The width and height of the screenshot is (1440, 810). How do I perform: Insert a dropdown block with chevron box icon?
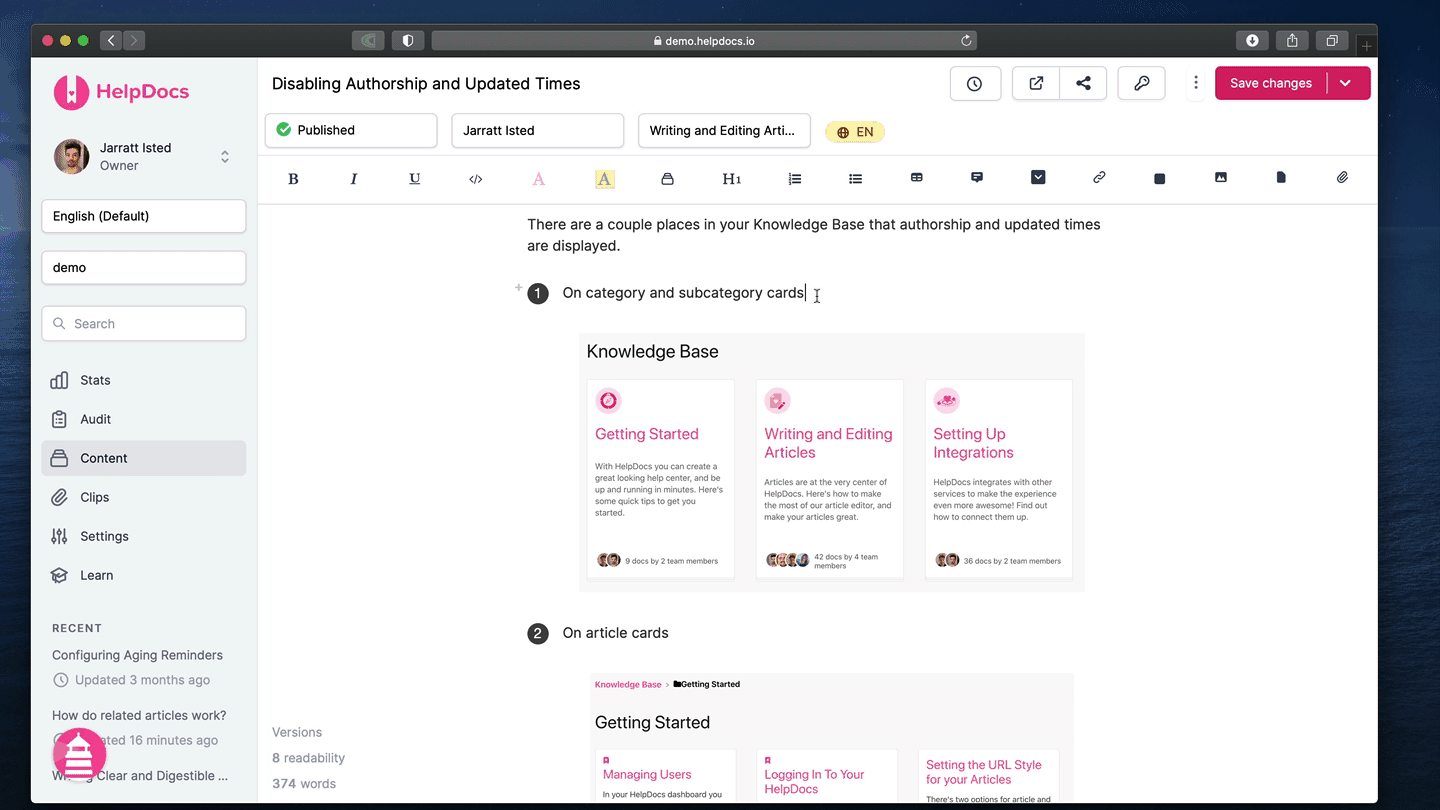(x=1038, y=177)
